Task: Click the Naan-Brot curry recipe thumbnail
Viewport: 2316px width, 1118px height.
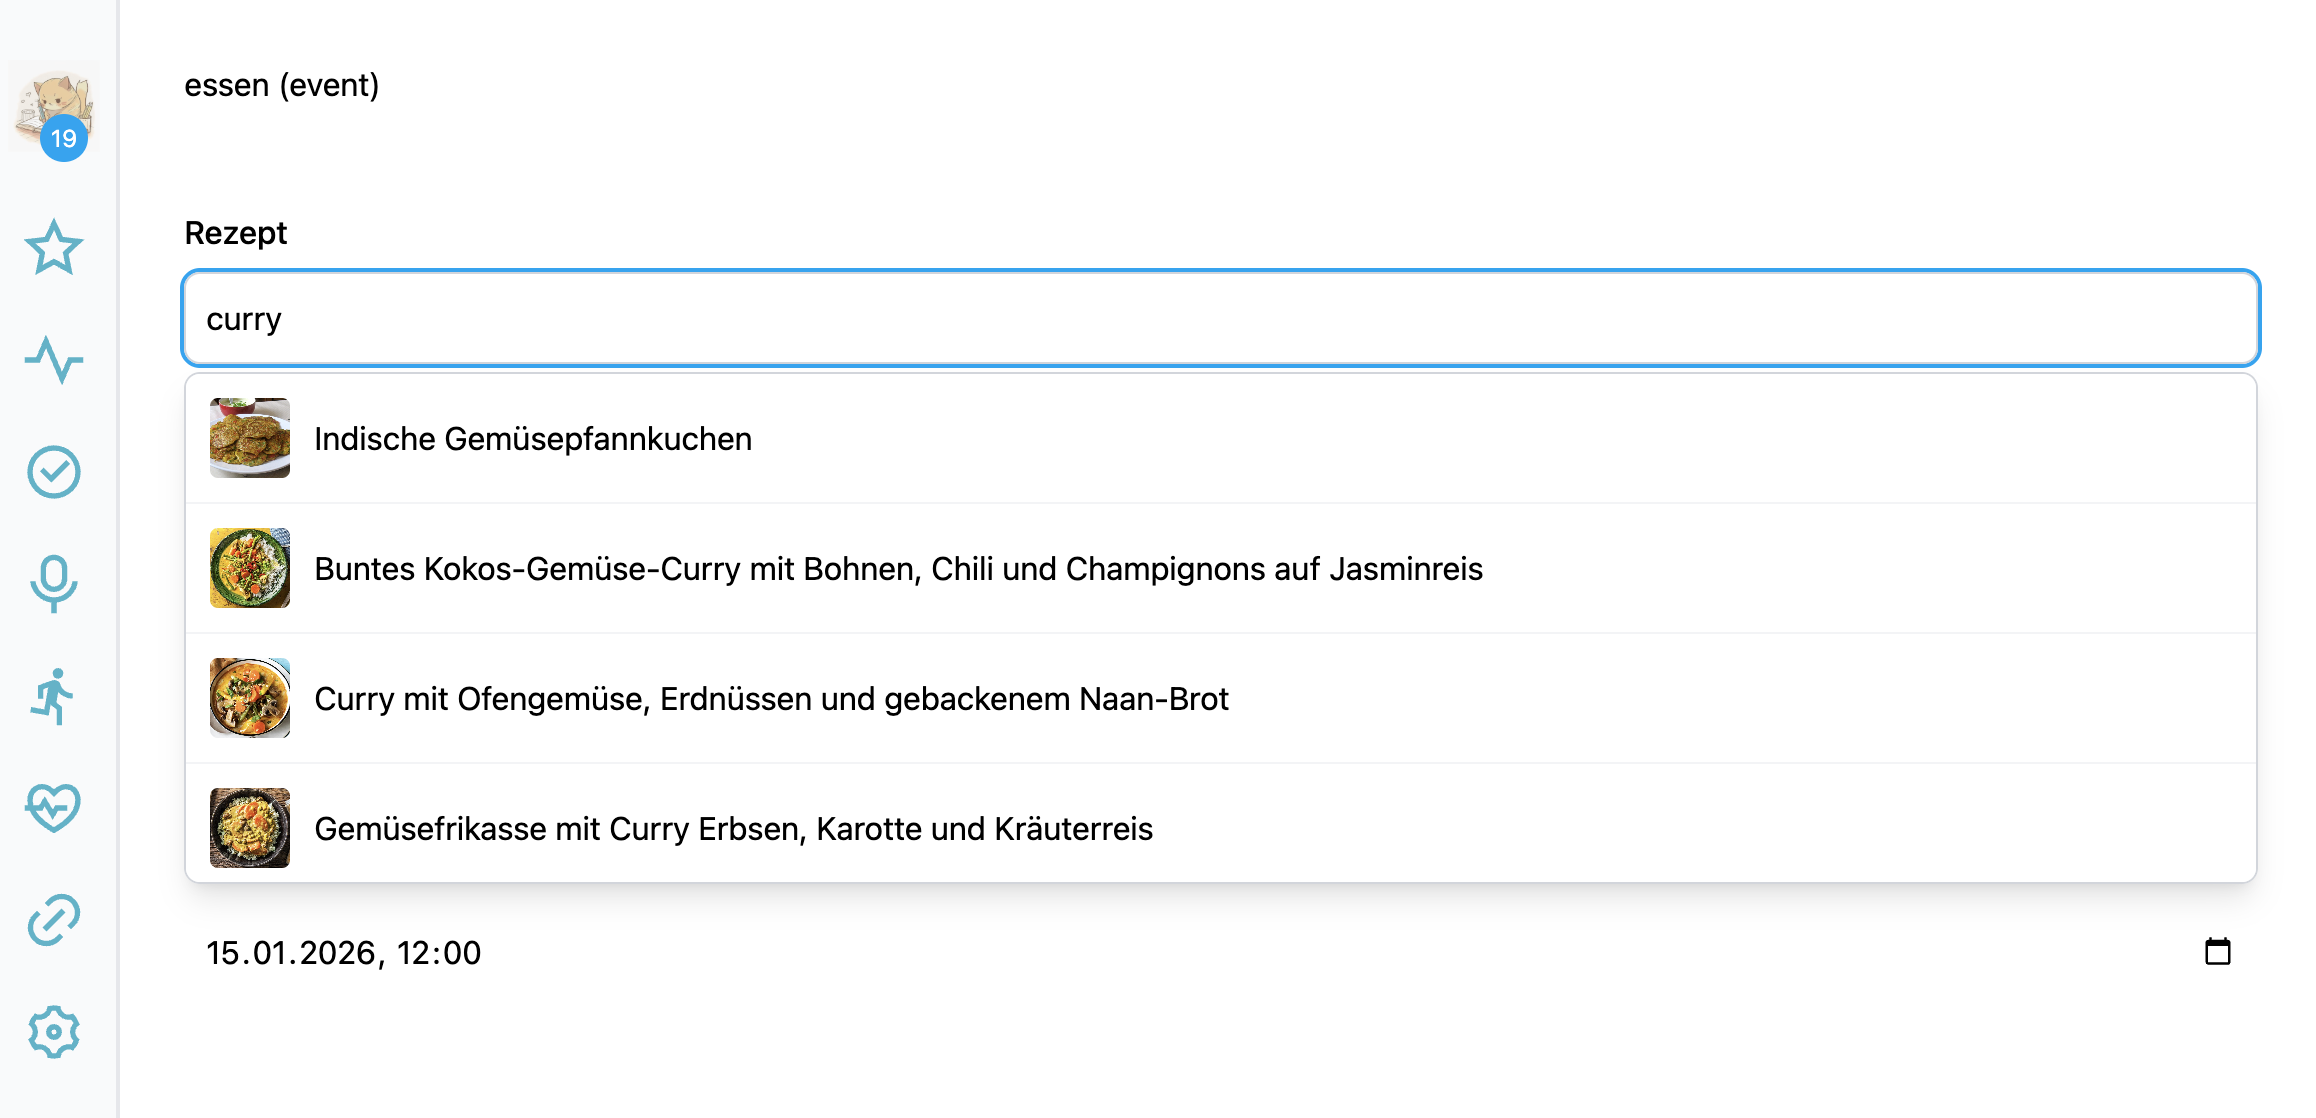Action: [x=250, y=698]
